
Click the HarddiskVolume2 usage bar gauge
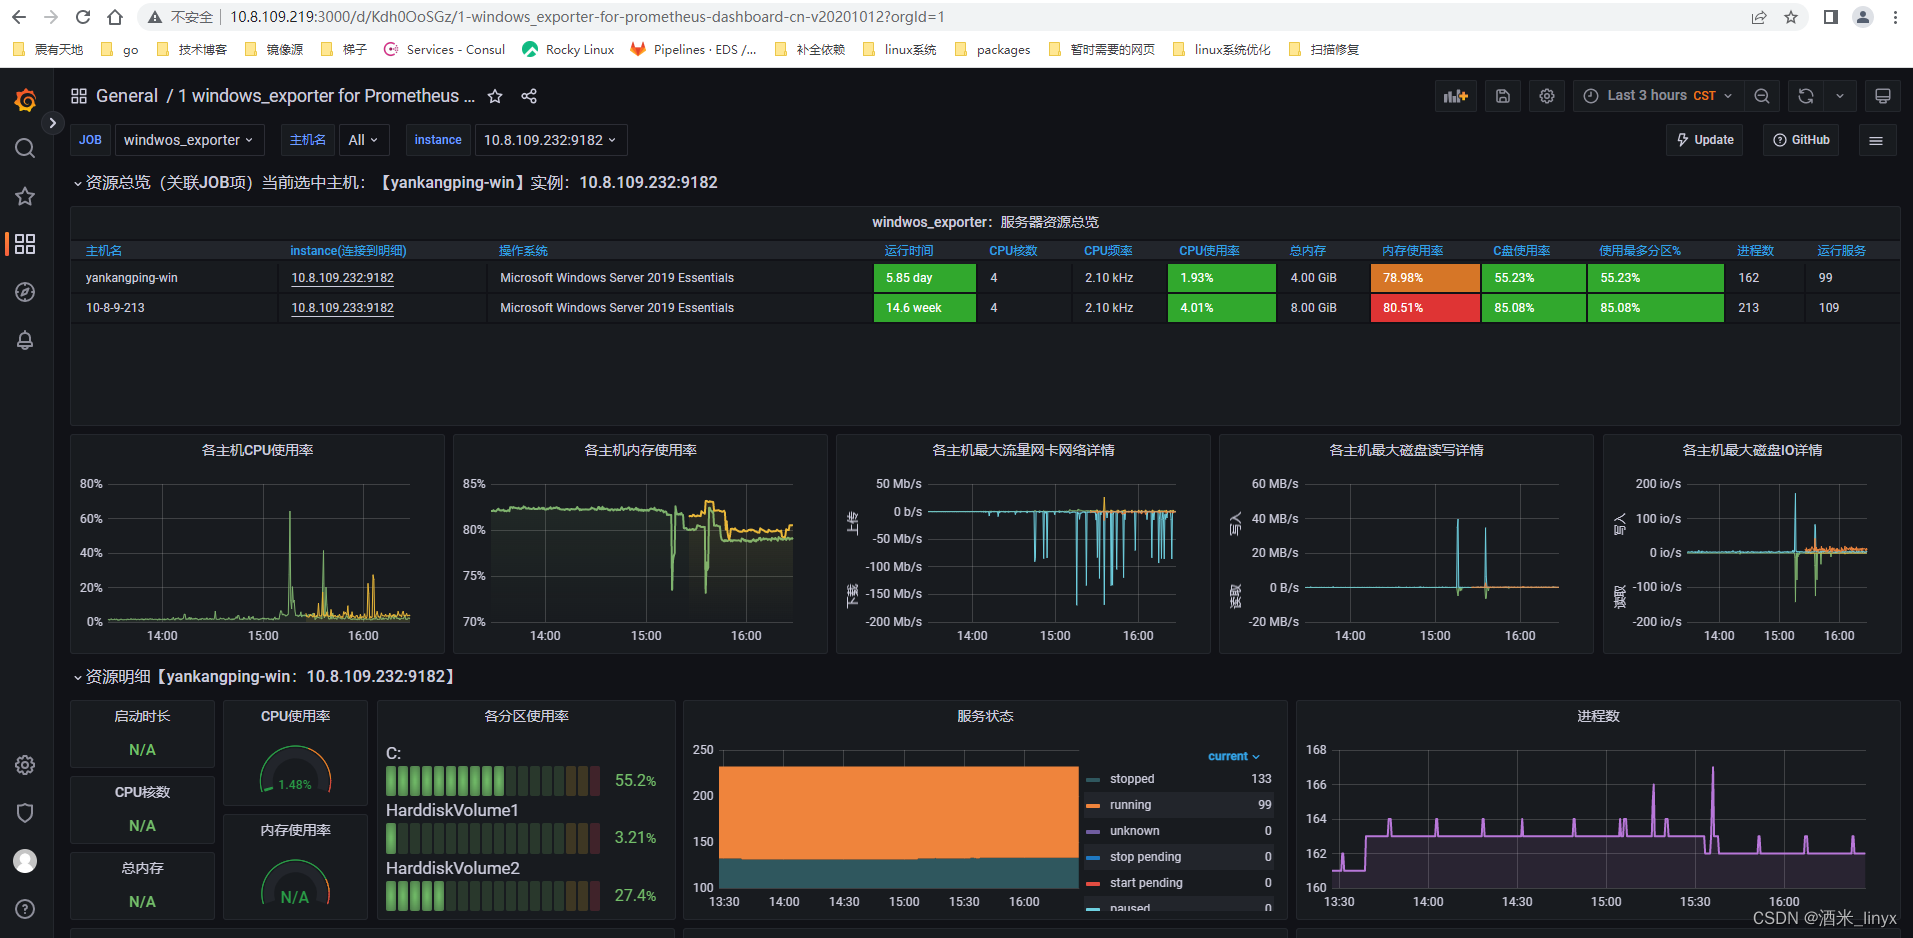[x=493, y=896]
